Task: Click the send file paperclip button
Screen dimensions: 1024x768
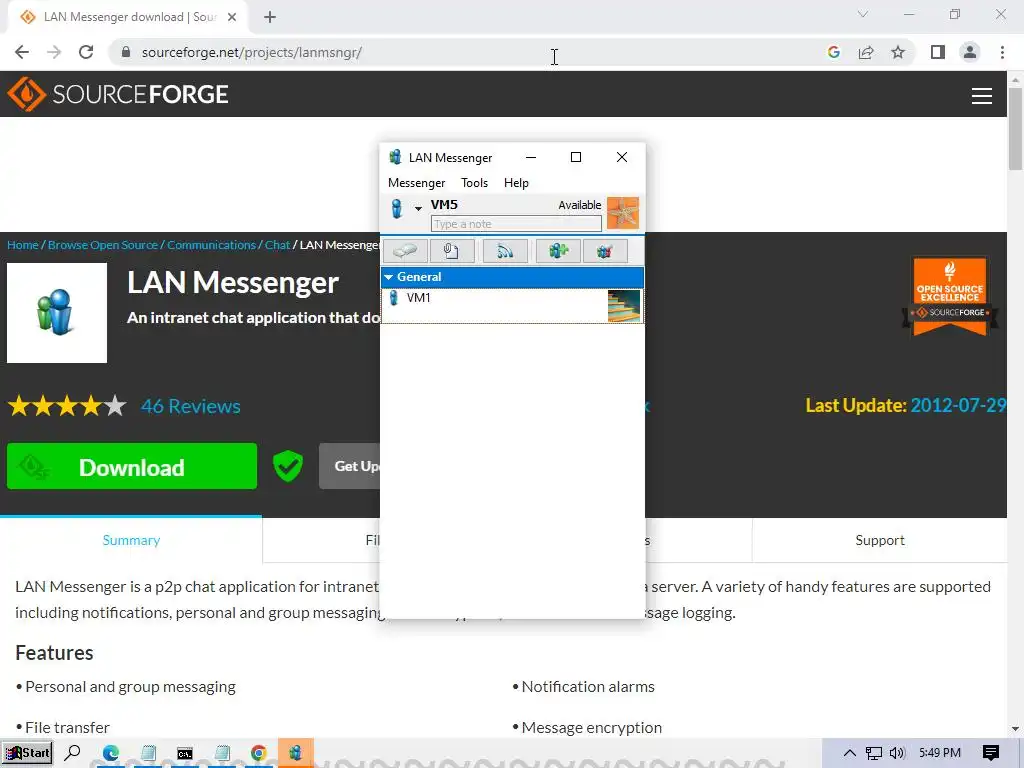Action: (452, 251)
